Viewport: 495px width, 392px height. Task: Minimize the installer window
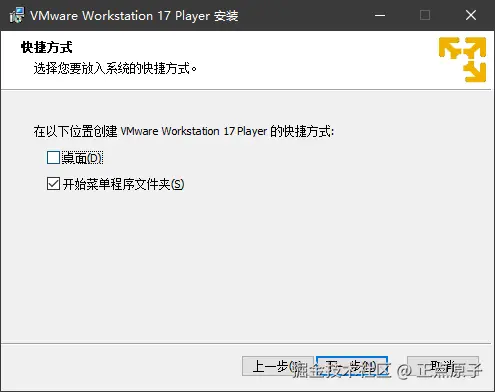coord(380,15)
